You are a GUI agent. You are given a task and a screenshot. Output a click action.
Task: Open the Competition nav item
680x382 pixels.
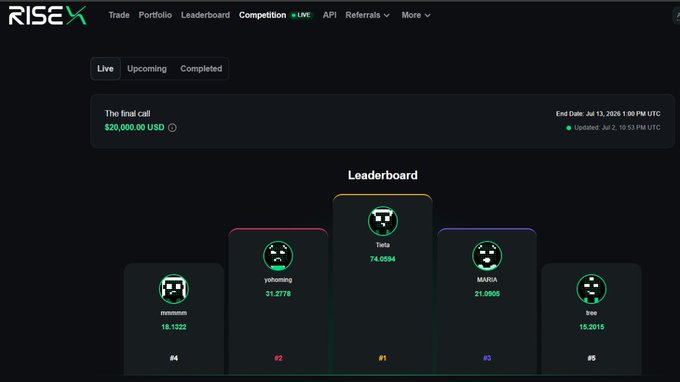262,15
